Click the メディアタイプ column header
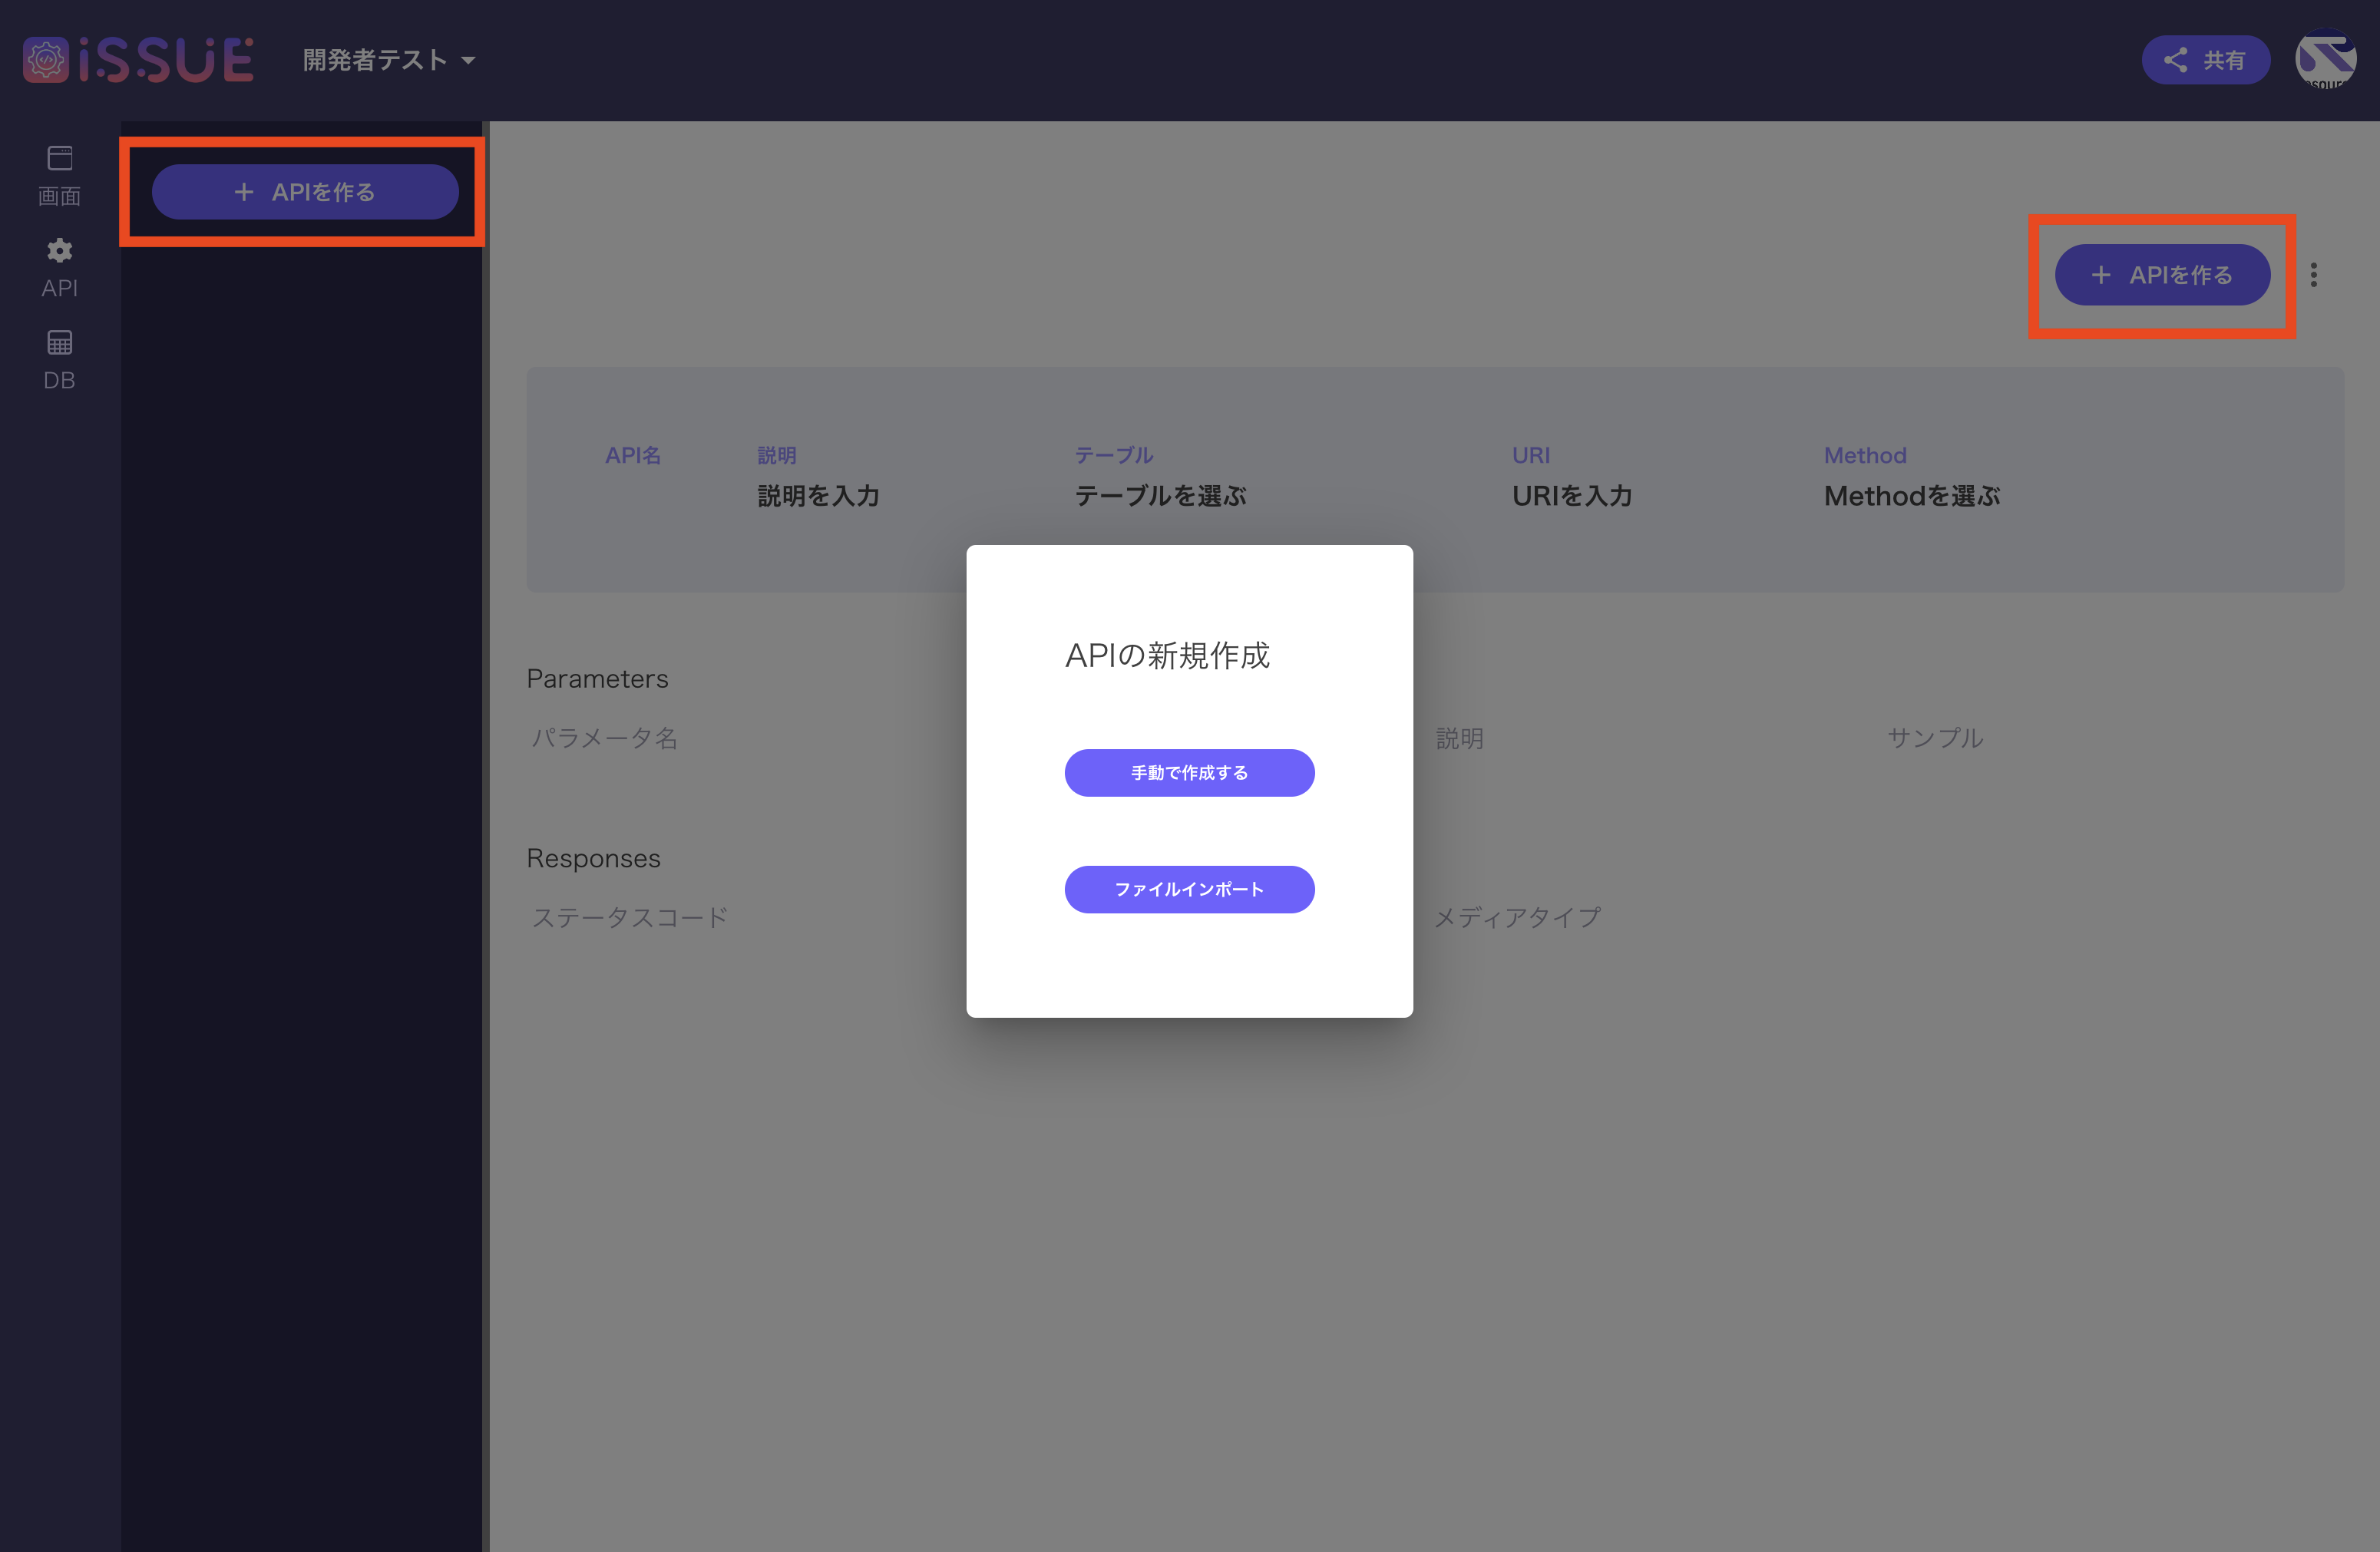Screen dimensions: 2380x1552 coord(1518,917)
